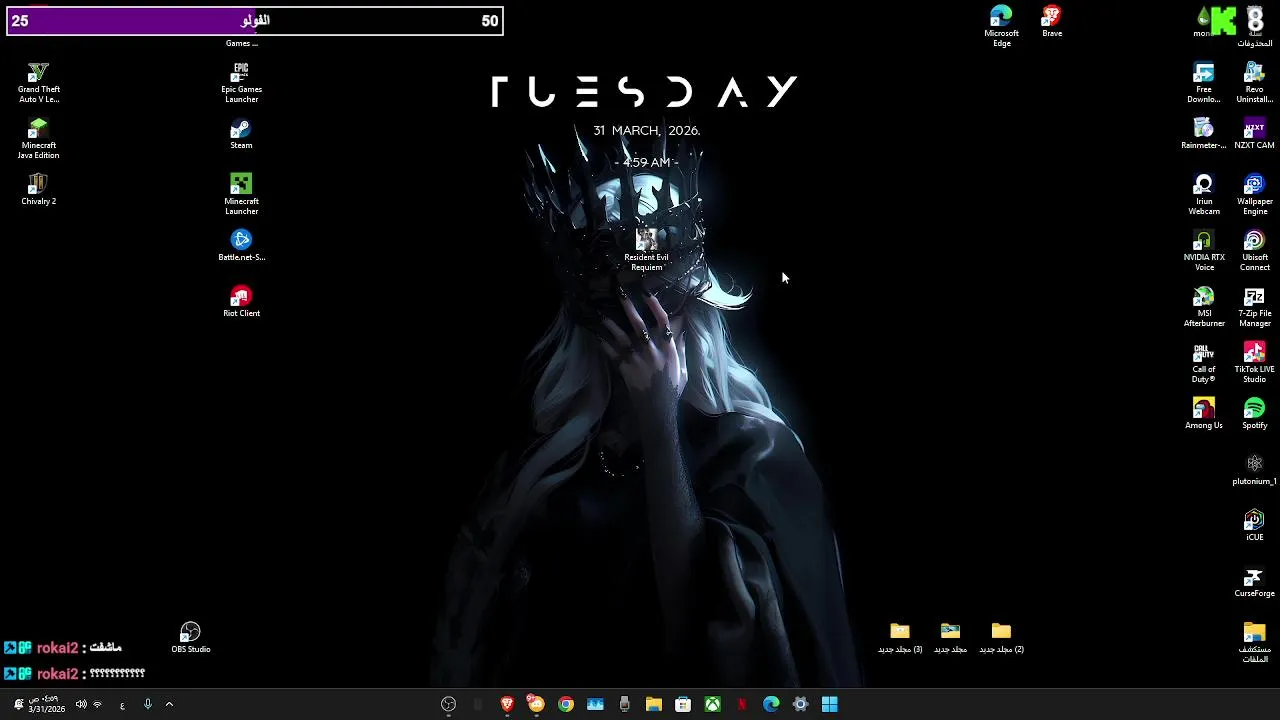Open Grand Theft Auto V desktop shortcut
Viewport: 1280px width, 720px height.
(x=39, y=82)
